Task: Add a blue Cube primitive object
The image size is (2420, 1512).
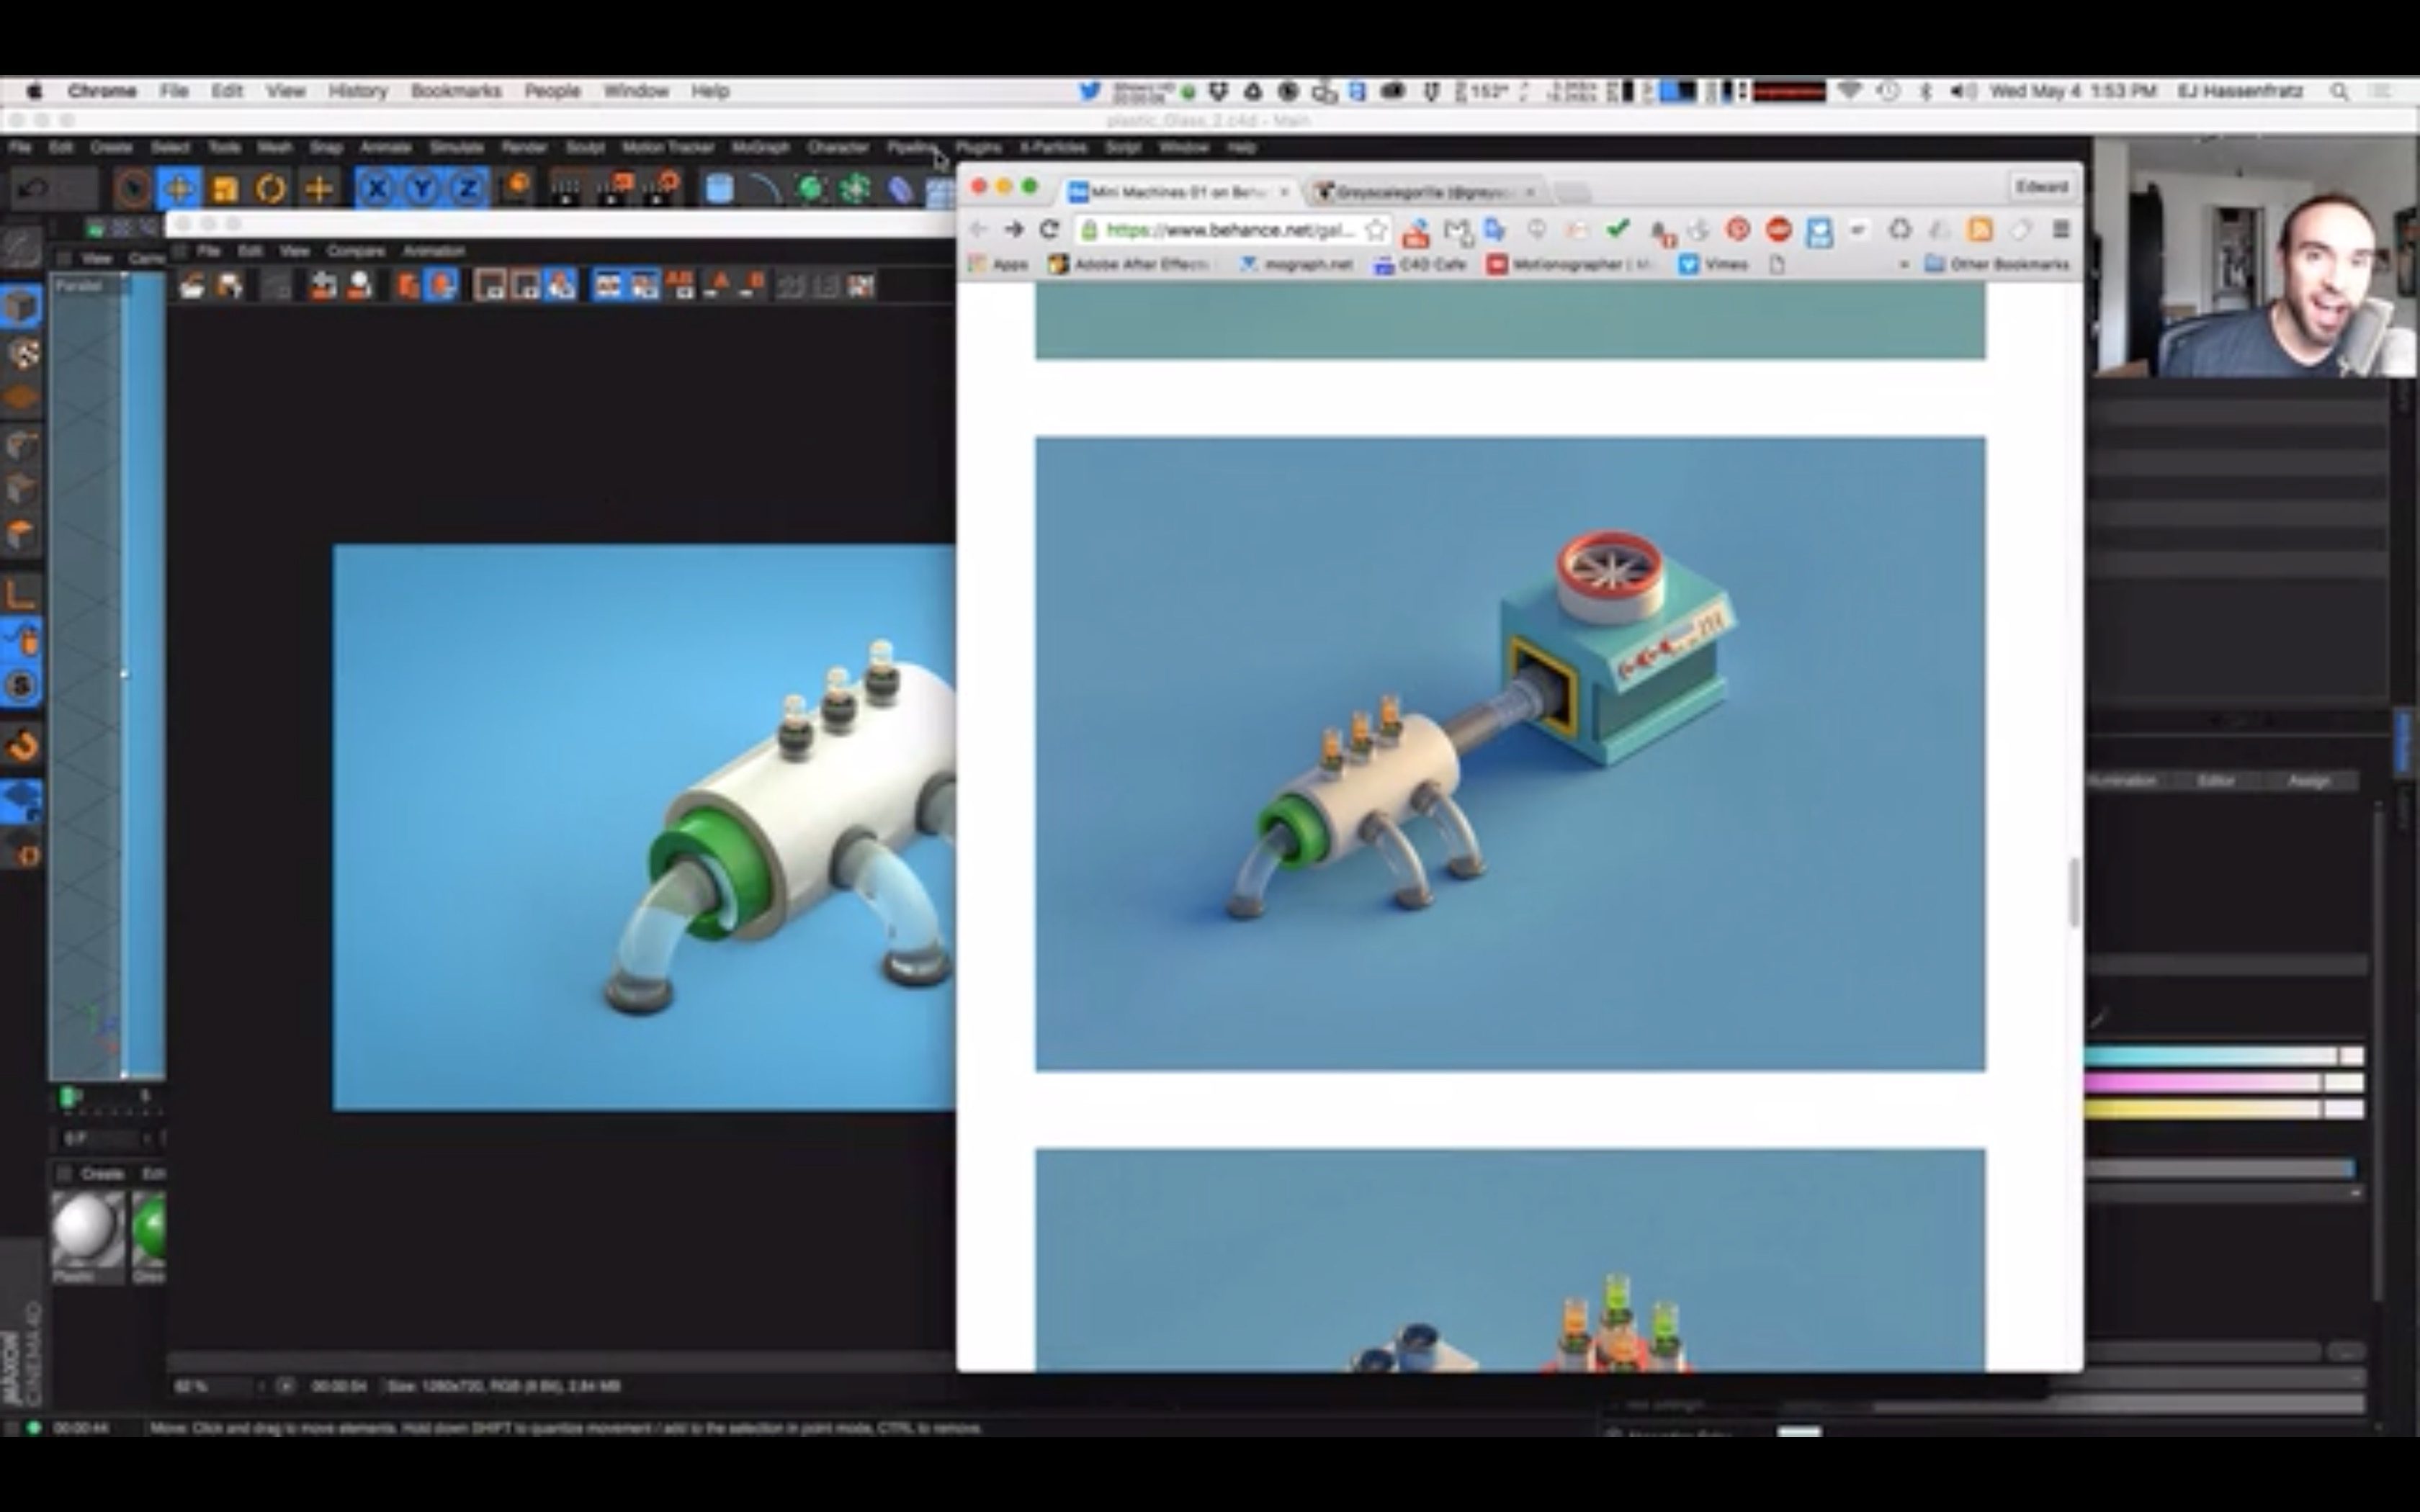Action: click(719, 189)
